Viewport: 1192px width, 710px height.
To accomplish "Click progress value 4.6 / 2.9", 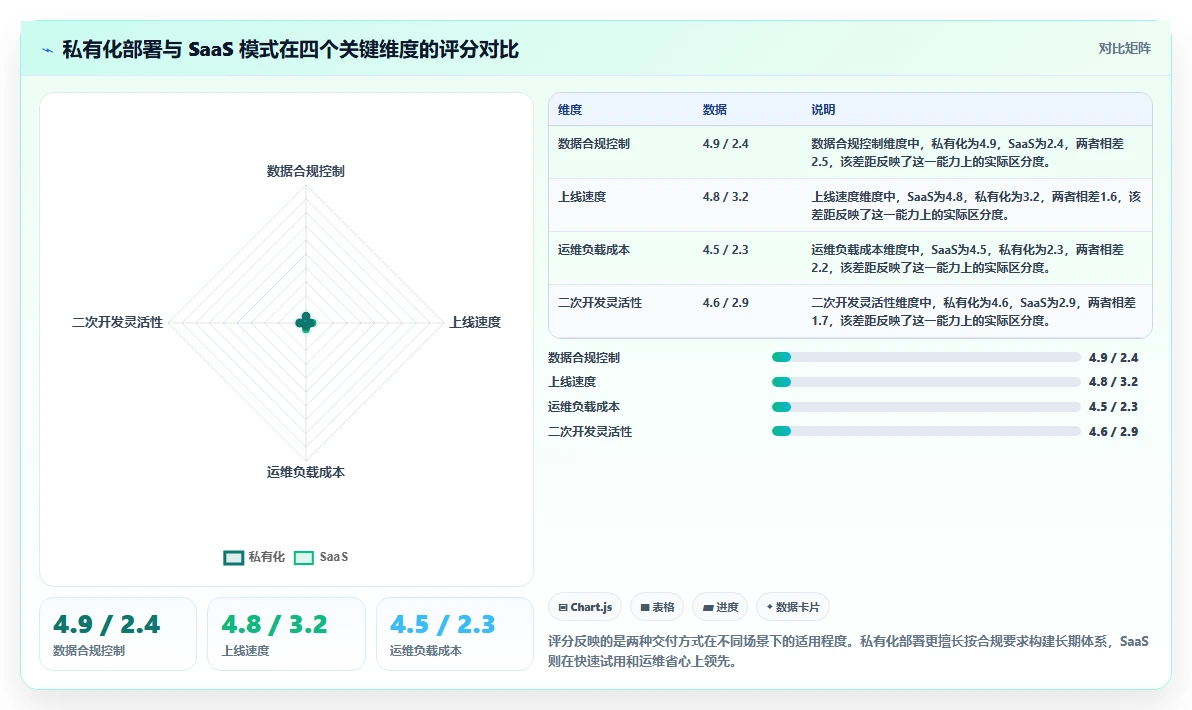I will (1113, 432).
